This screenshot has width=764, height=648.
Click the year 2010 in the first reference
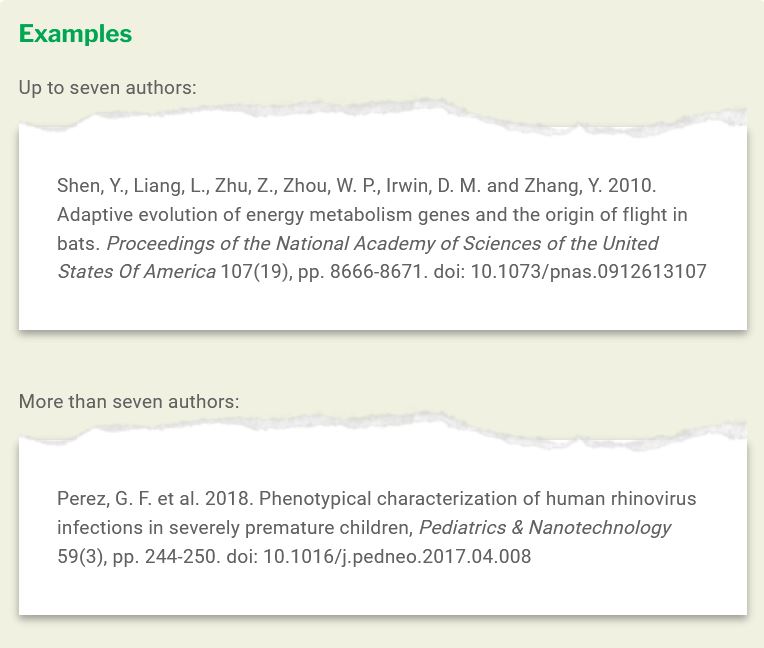click(634, 186)
